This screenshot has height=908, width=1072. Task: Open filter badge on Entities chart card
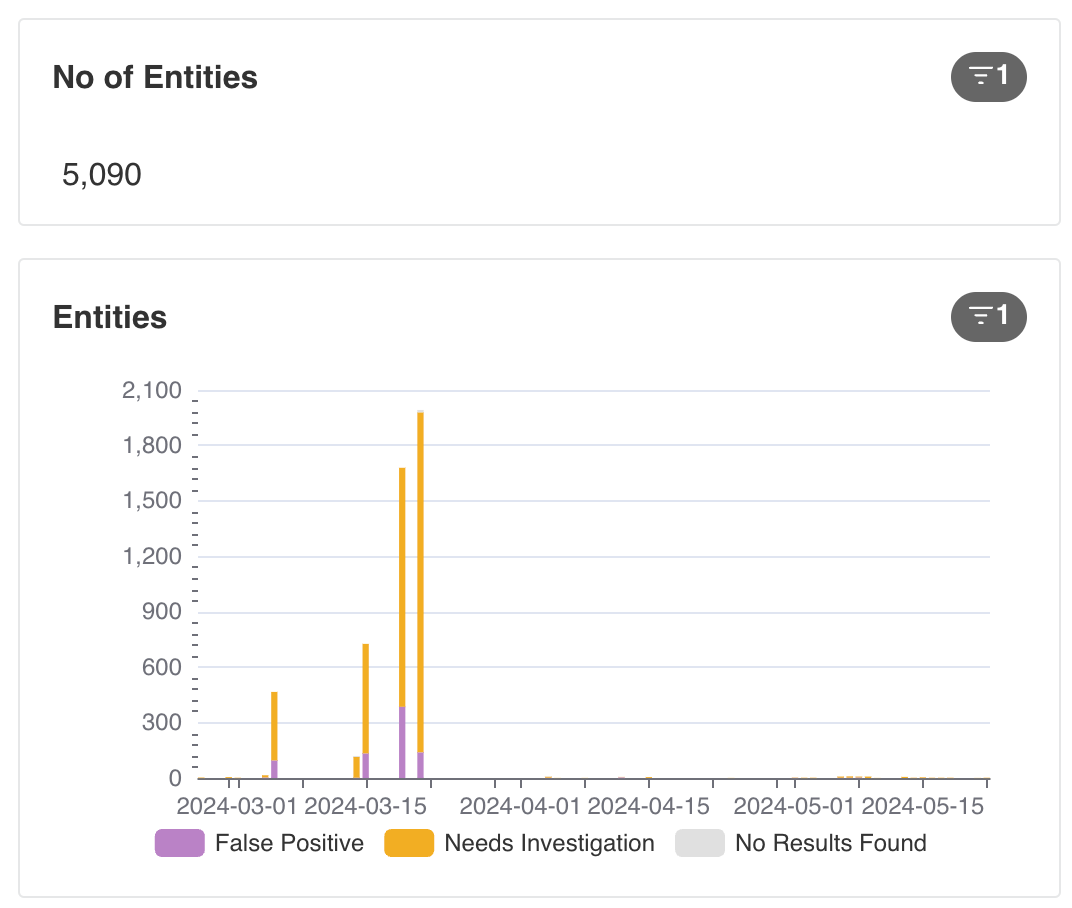pos(988,317)
